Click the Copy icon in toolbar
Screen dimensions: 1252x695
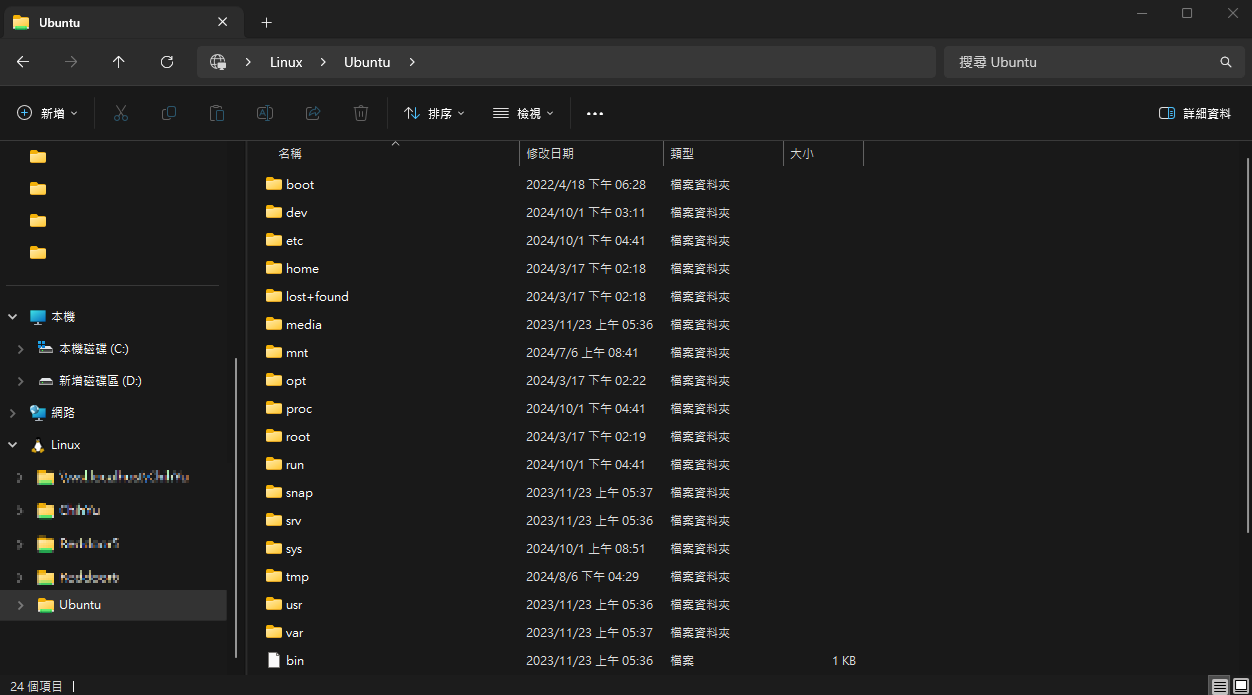[x=169, y=114]
